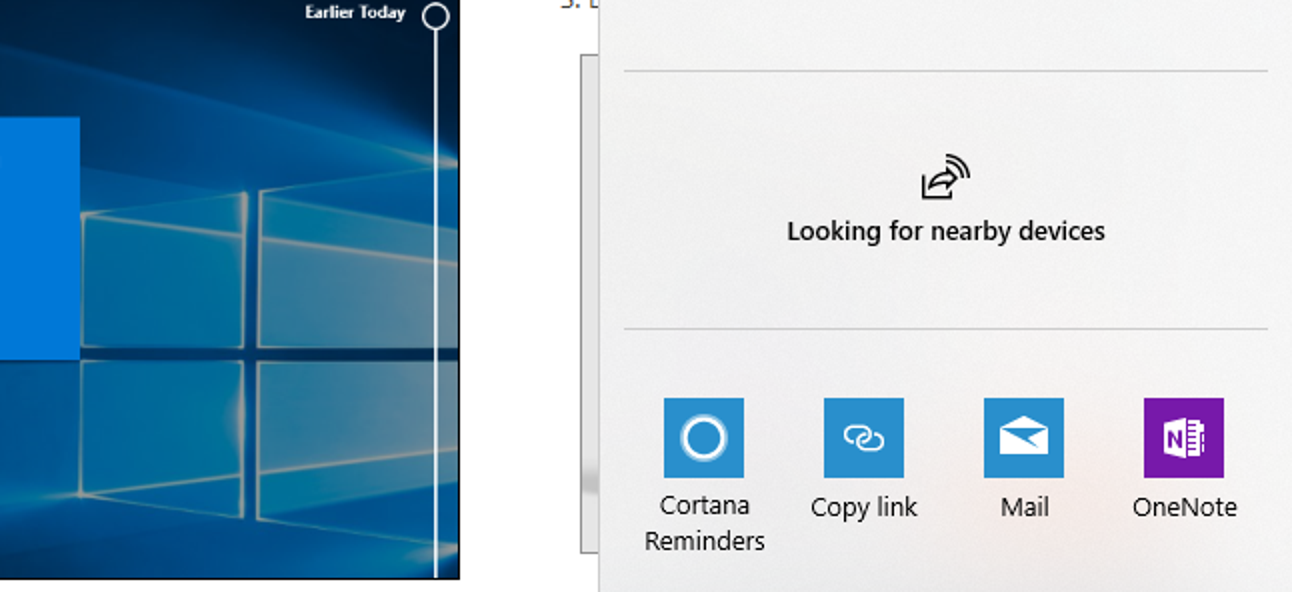
Task: Click the gray scrollbar beside share panel
Action: coord(589,300)
